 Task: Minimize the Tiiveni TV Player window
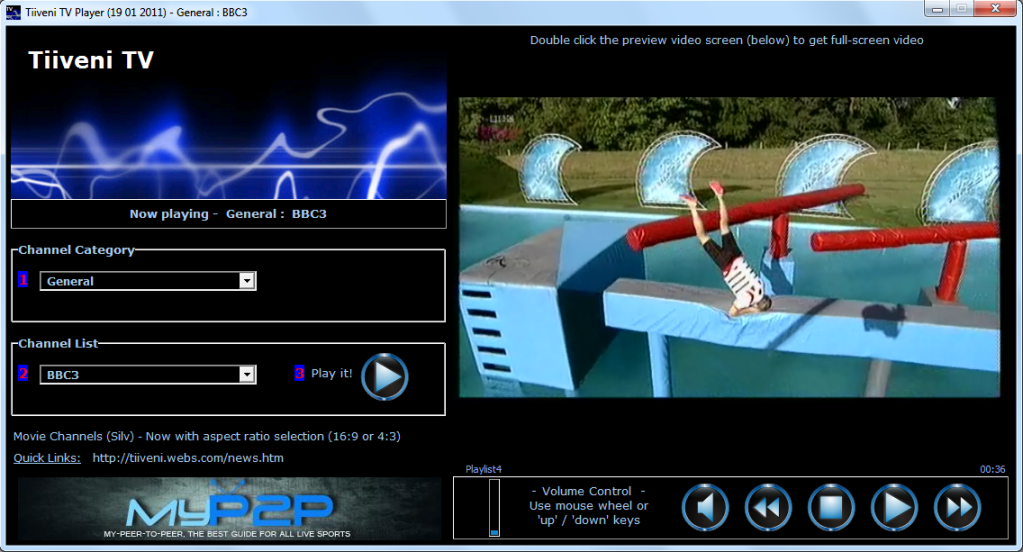(x=937, y=9)
